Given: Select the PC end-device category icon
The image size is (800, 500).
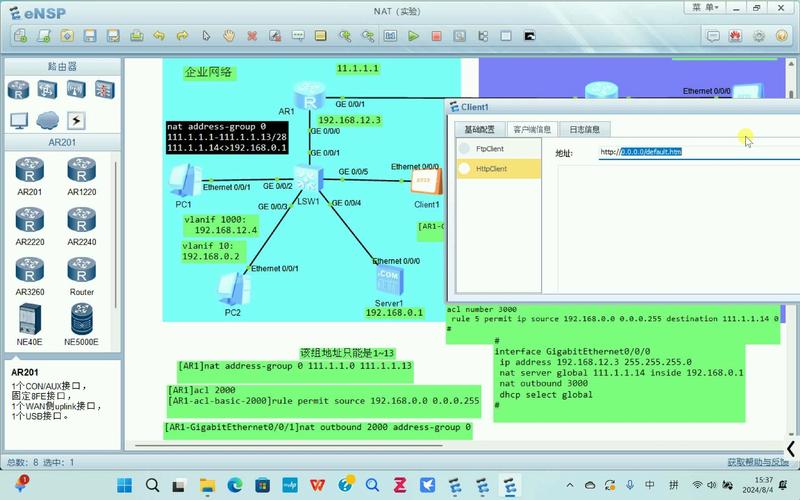Looking at the screenshot, I should tap(19, 120).
